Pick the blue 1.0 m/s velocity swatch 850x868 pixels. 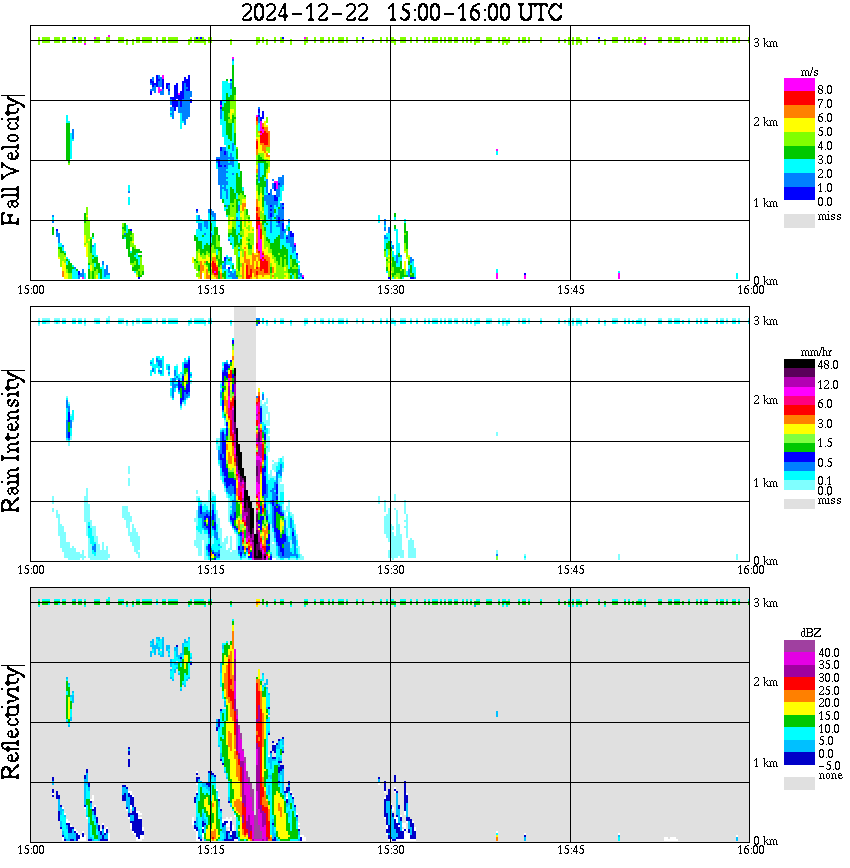(x=799, y=181)
